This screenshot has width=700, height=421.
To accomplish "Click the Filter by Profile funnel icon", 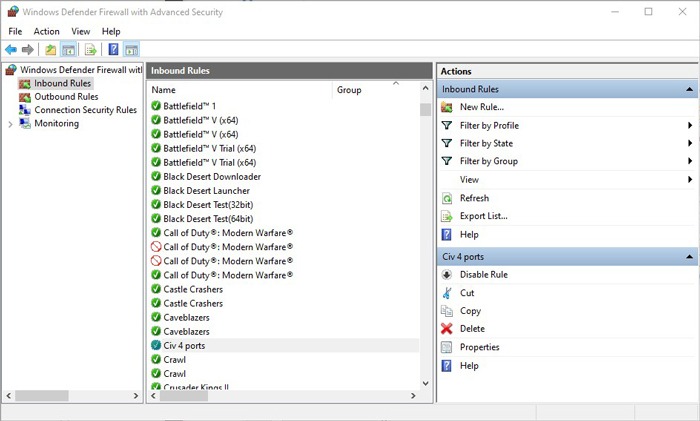I will [446, 125].
